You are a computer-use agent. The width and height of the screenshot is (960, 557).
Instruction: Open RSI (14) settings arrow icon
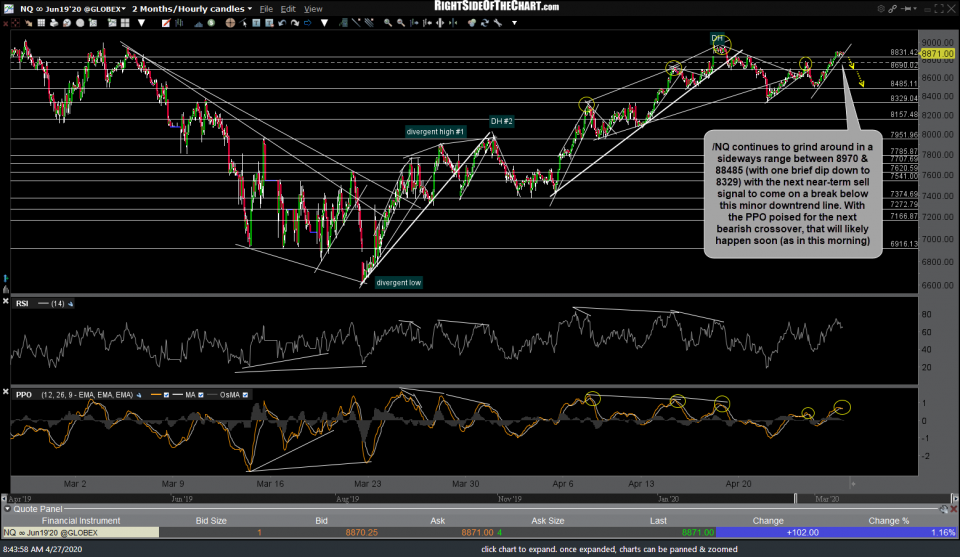click(x=70, y=304)
